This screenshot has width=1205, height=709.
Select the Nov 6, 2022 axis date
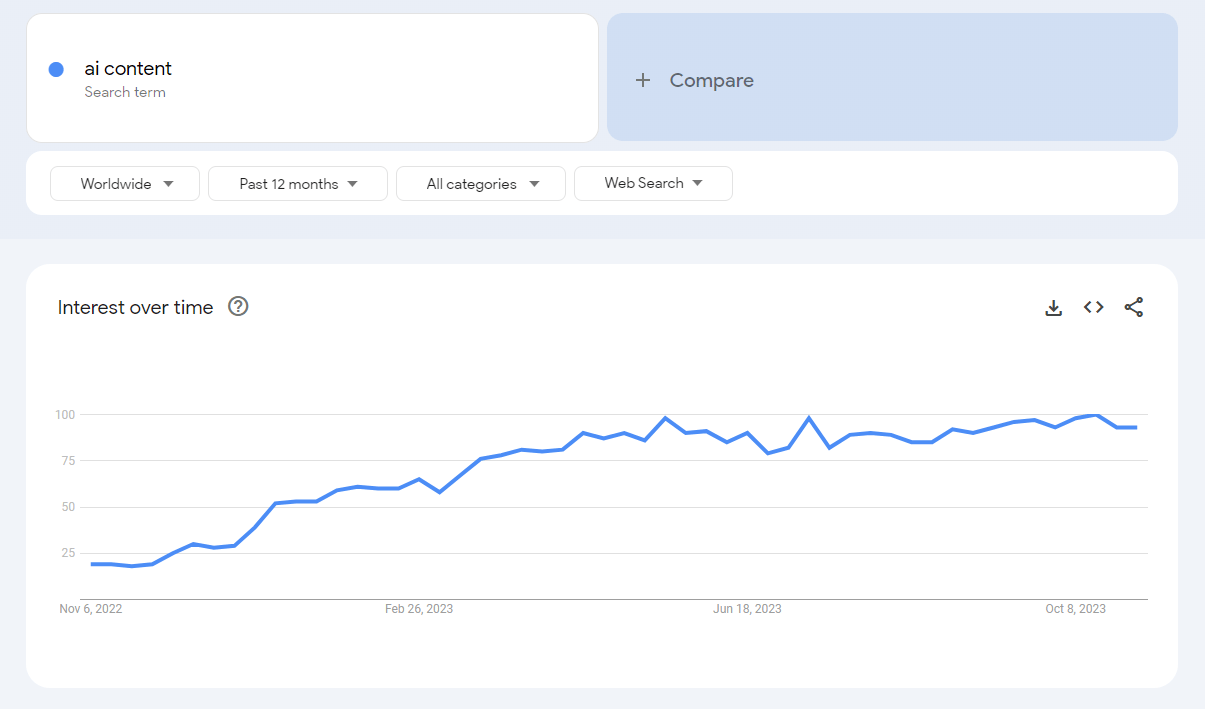pos(91,609)
